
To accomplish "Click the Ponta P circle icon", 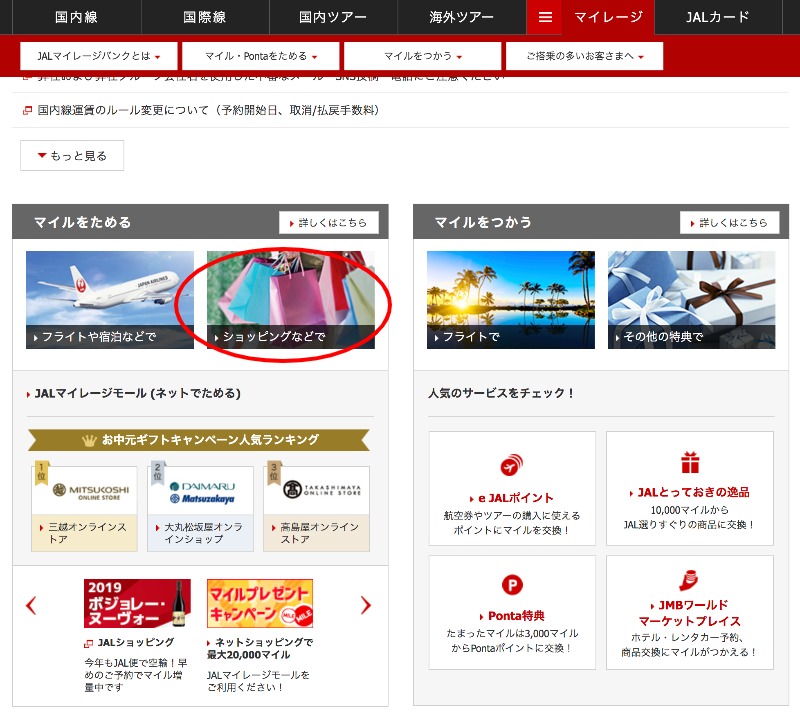I will click(512, 584).
